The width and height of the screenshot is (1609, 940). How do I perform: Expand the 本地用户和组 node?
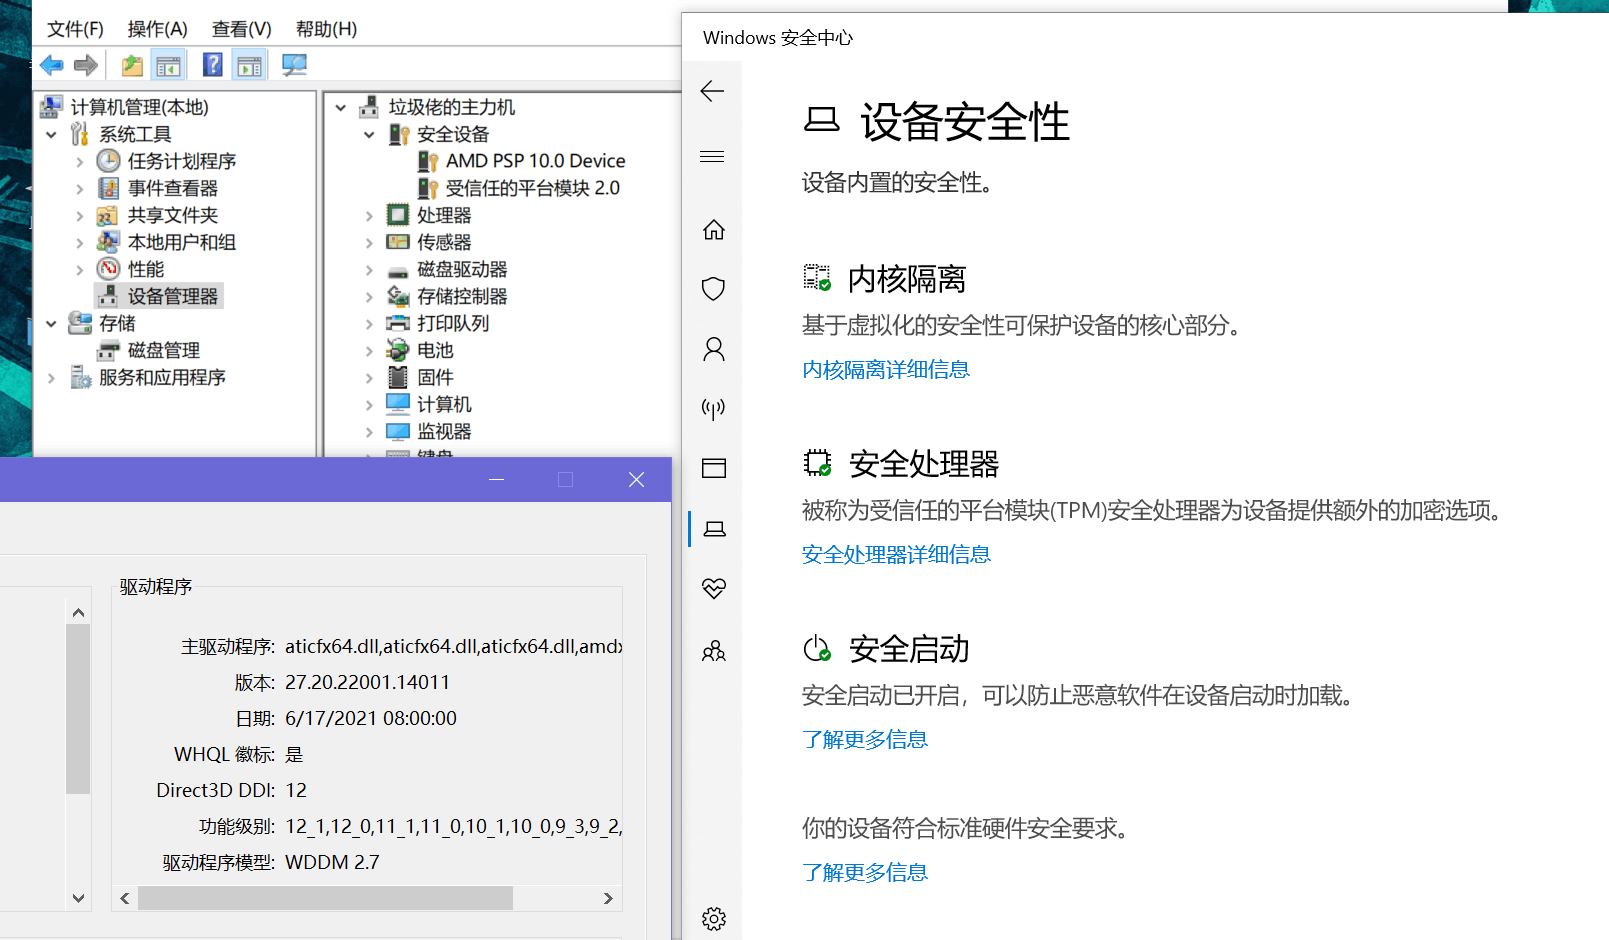coord(80,242)
